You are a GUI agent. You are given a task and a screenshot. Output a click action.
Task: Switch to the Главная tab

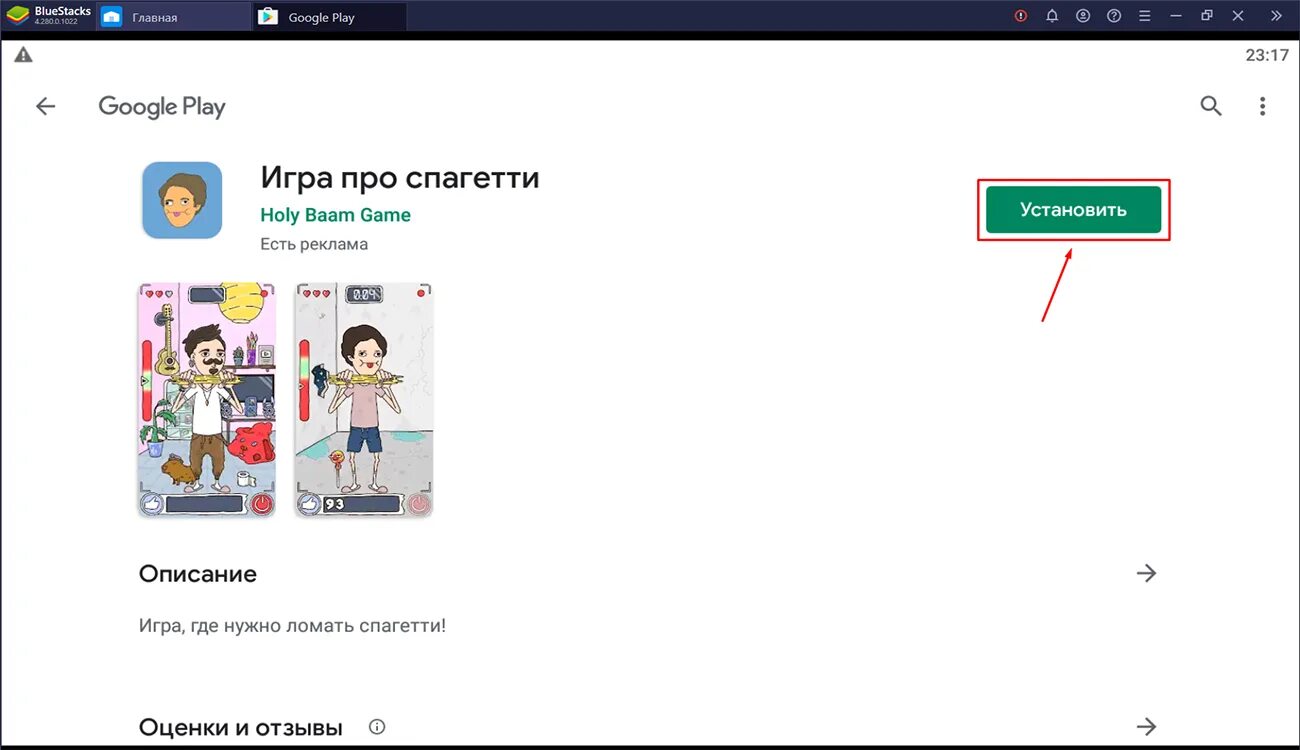(174, 17)
